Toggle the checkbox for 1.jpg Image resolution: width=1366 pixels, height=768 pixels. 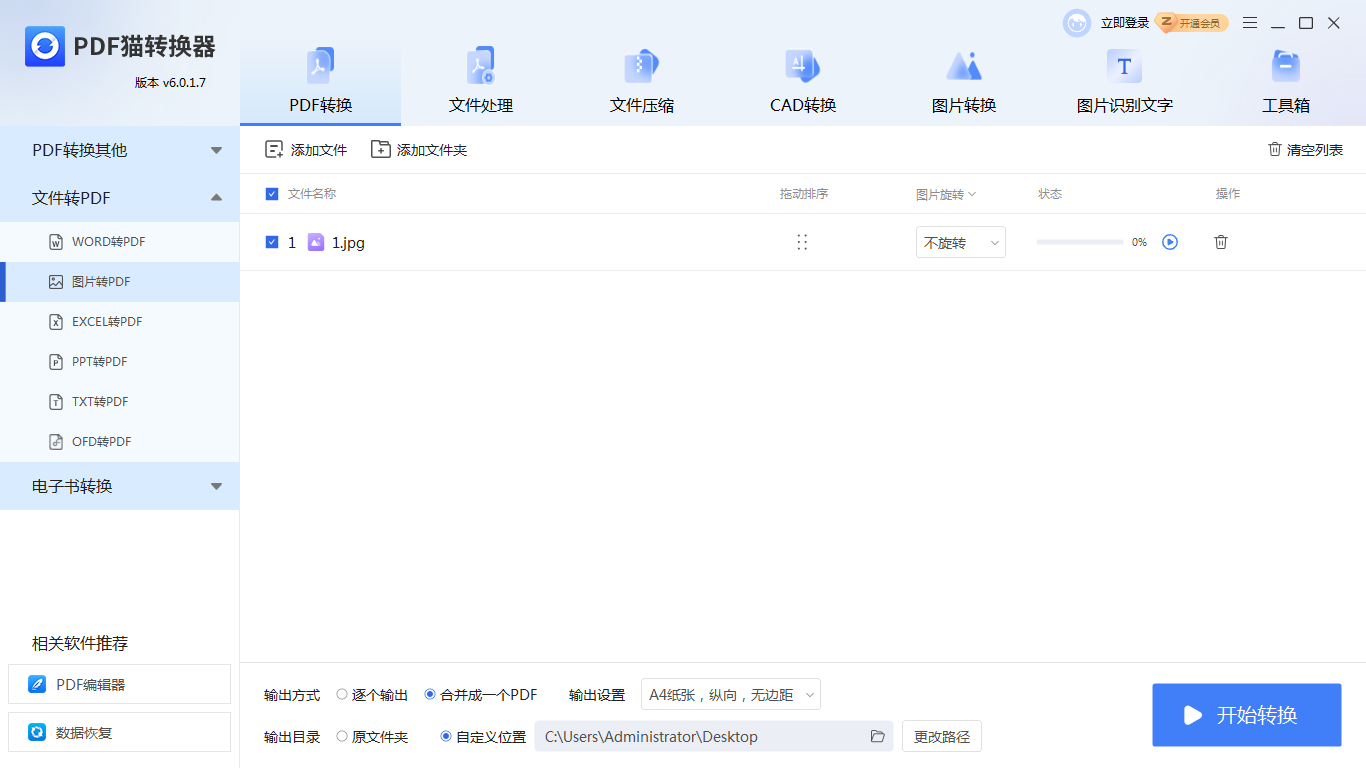(x=272, y=242)
